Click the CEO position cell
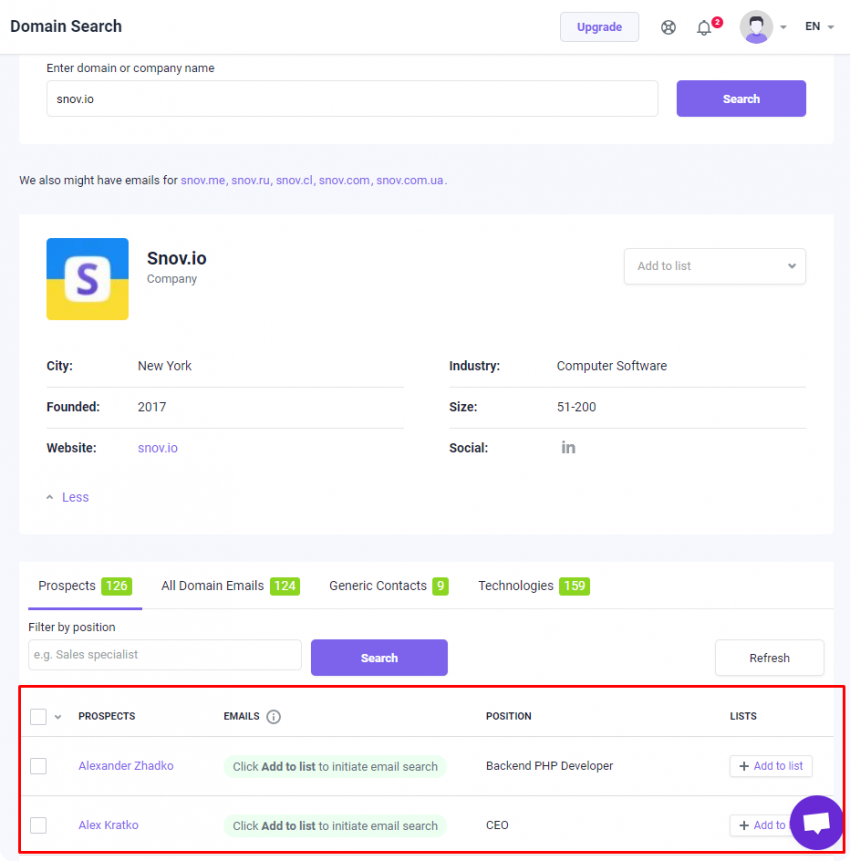 (x=497, y=825)
